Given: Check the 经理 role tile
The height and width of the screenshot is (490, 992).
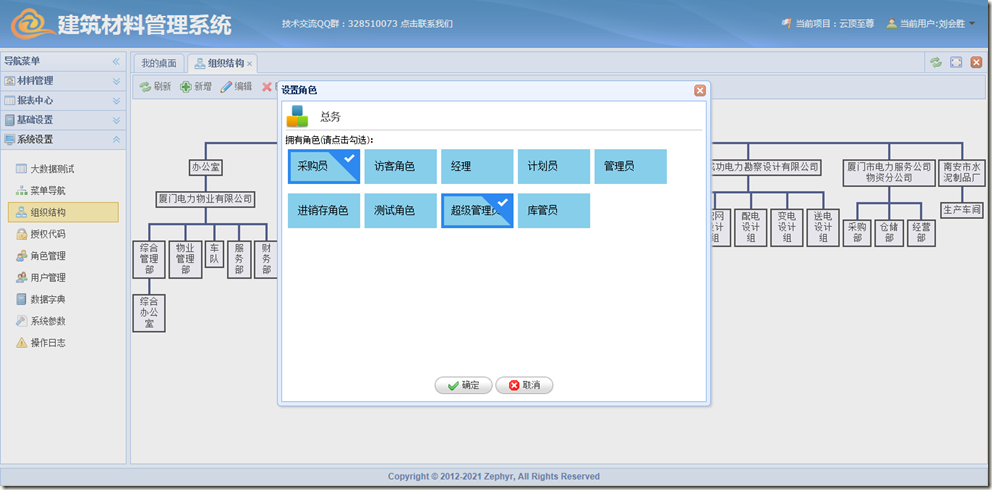Looking at the screenshot, I should pyautogui.click(x=477, y=166).
